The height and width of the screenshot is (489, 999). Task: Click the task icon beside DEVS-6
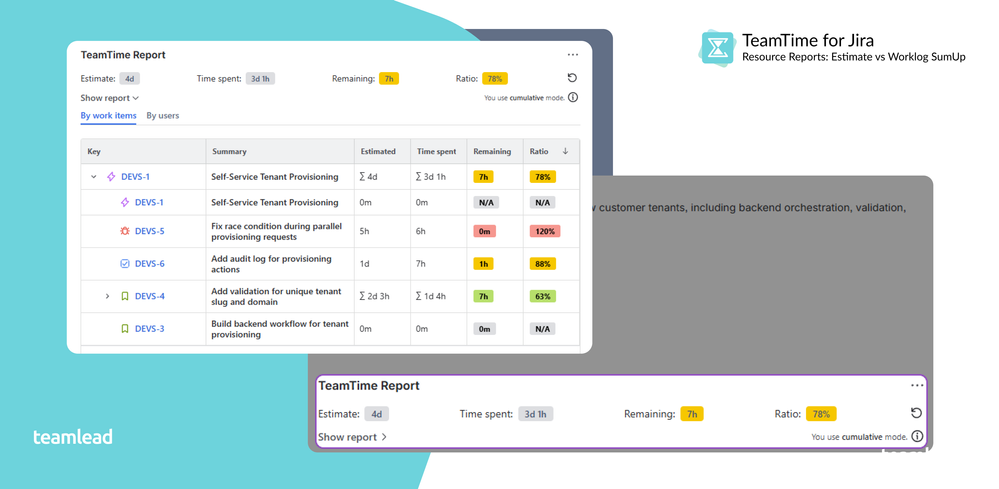click(125, 264)
